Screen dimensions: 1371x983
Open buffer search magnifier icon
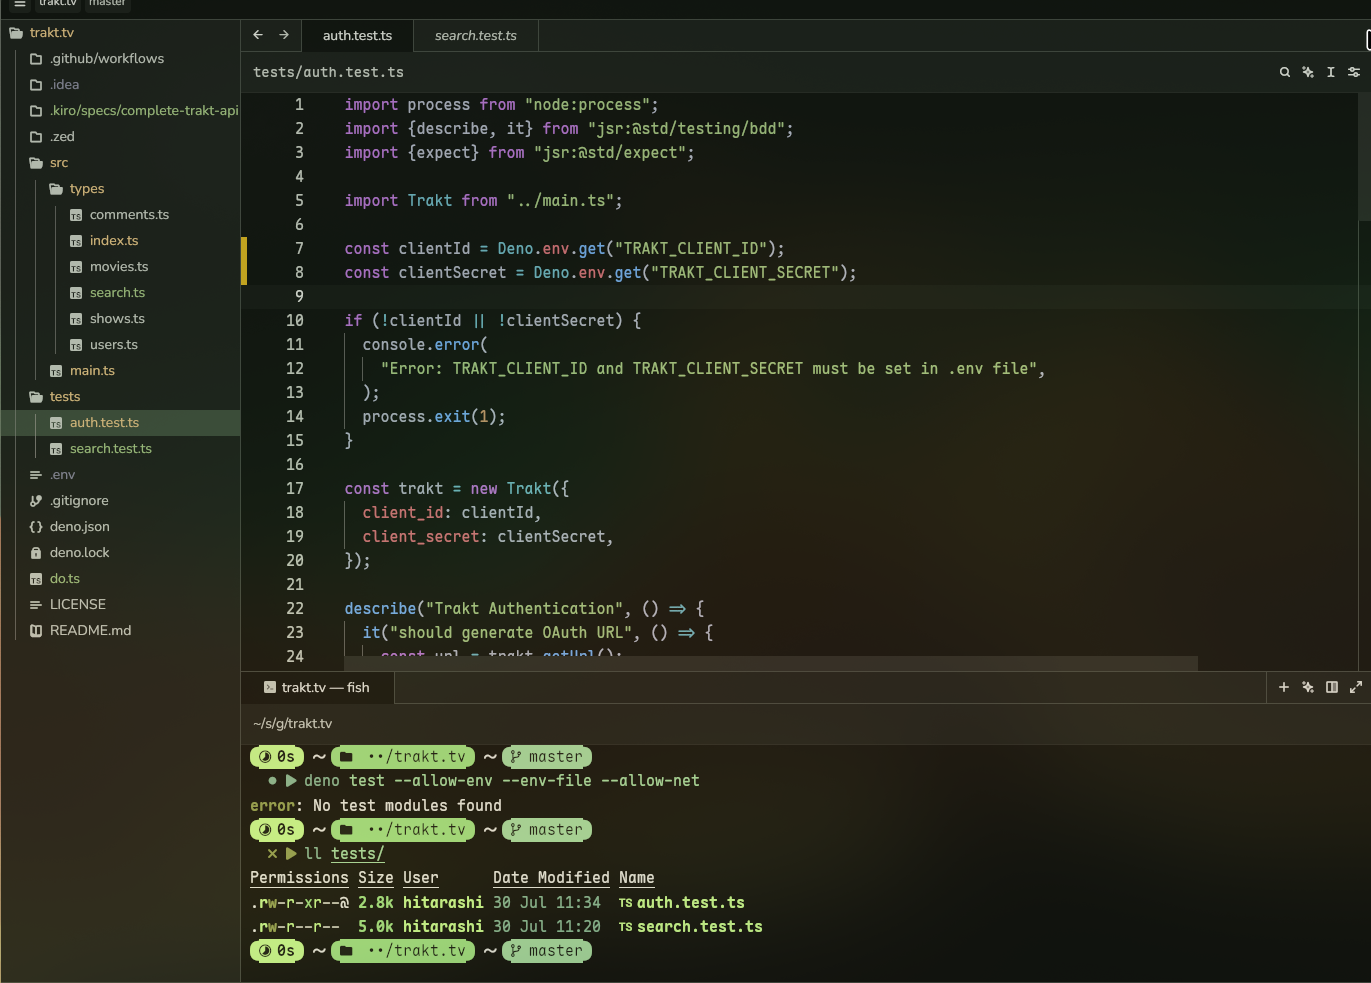[1285, 72]
